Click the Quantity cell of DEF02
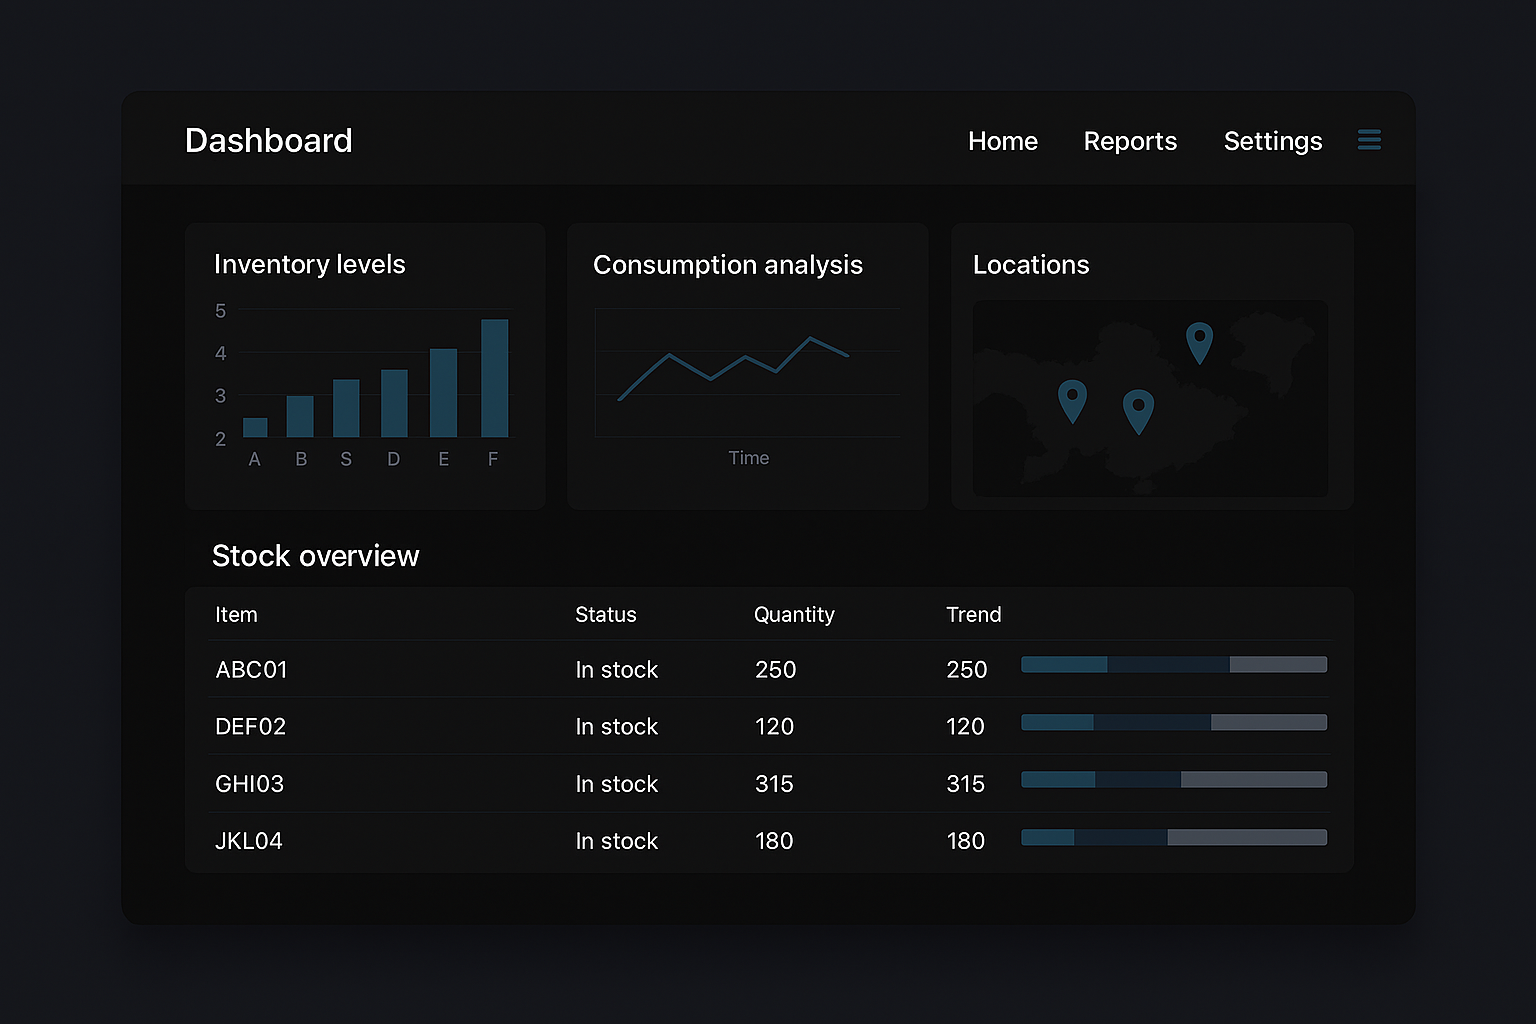The width and height of the screenshot is (1536, 1024). pyautogui.click(x=774, y=726)
